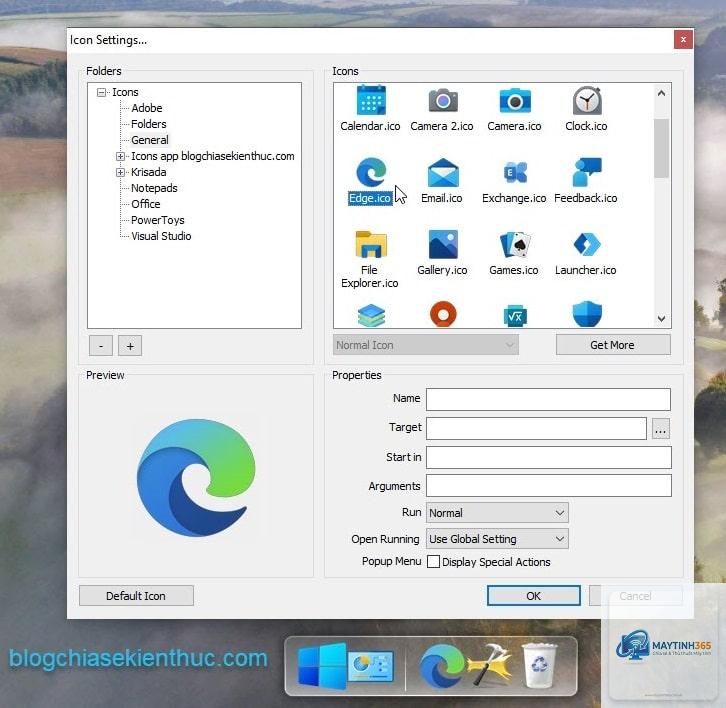Click the Name input field
This screenshot has height=708, width=726.
pyautogui.click(x=548, y=400)
